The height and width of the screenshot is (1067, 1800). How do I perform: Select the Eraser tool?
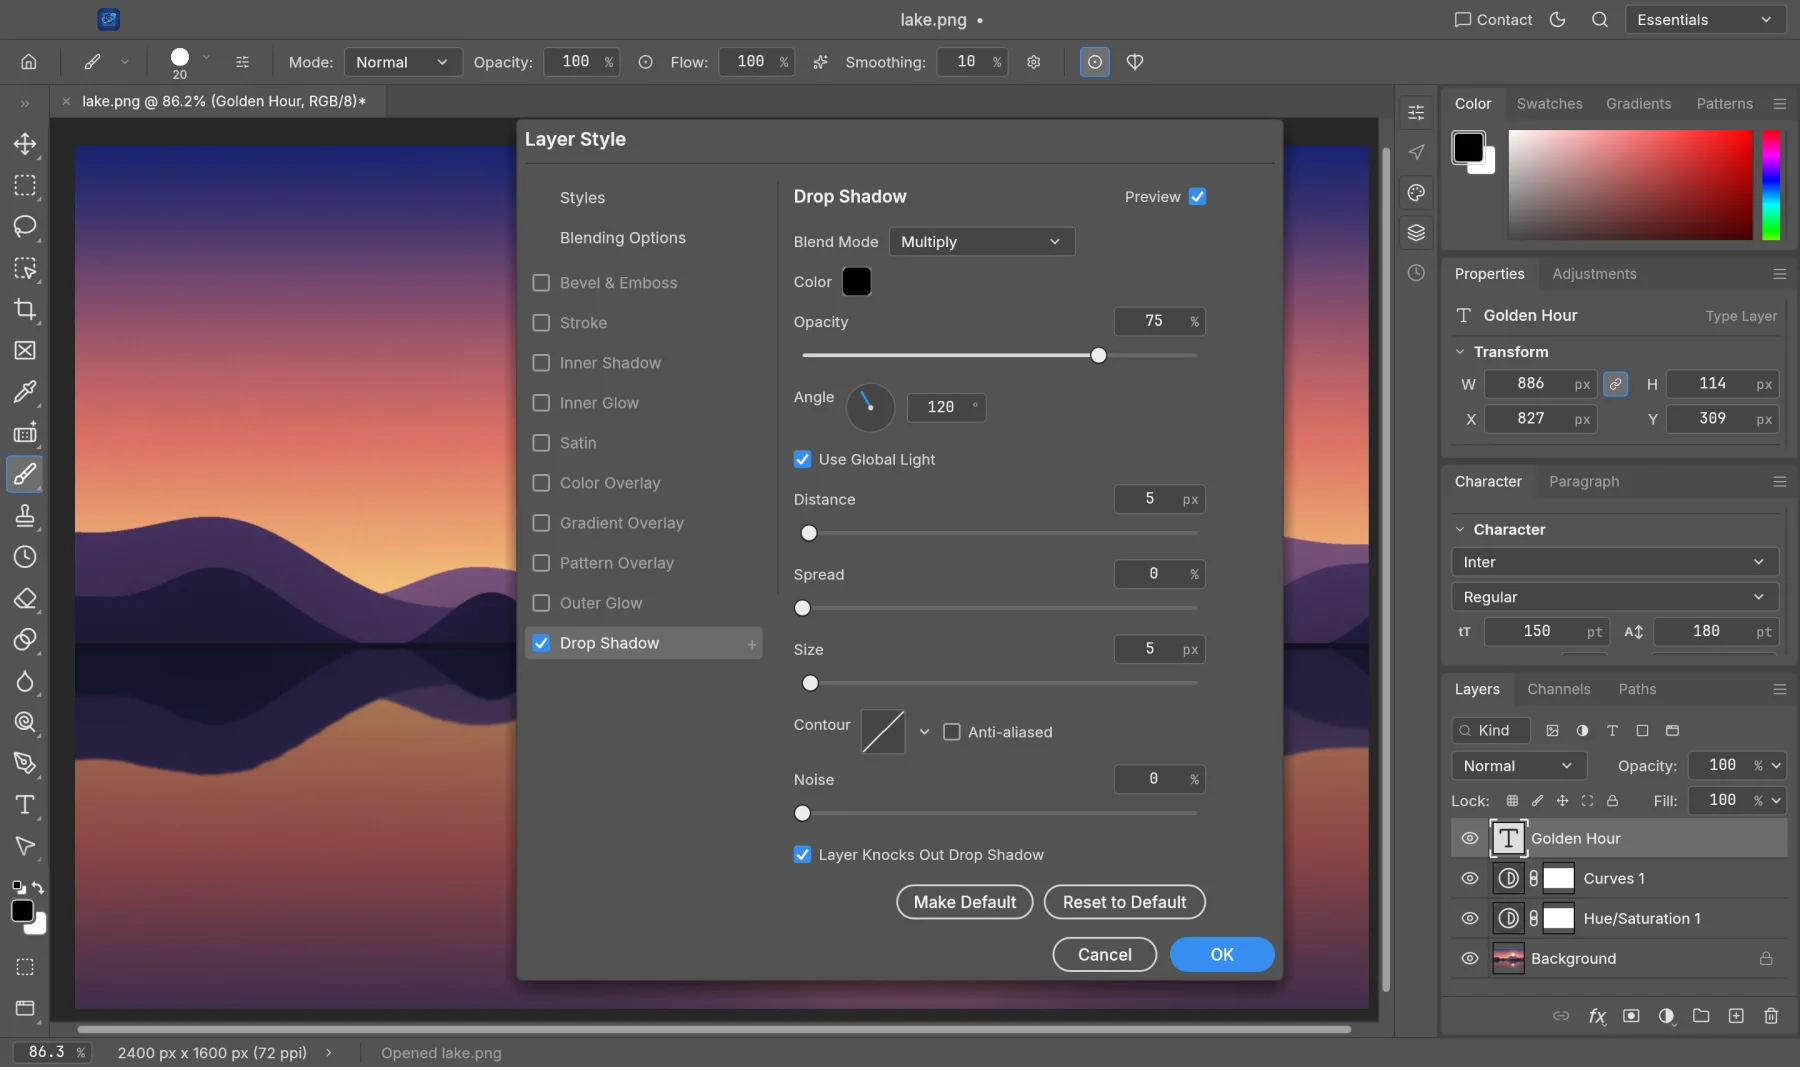[25, 598]
